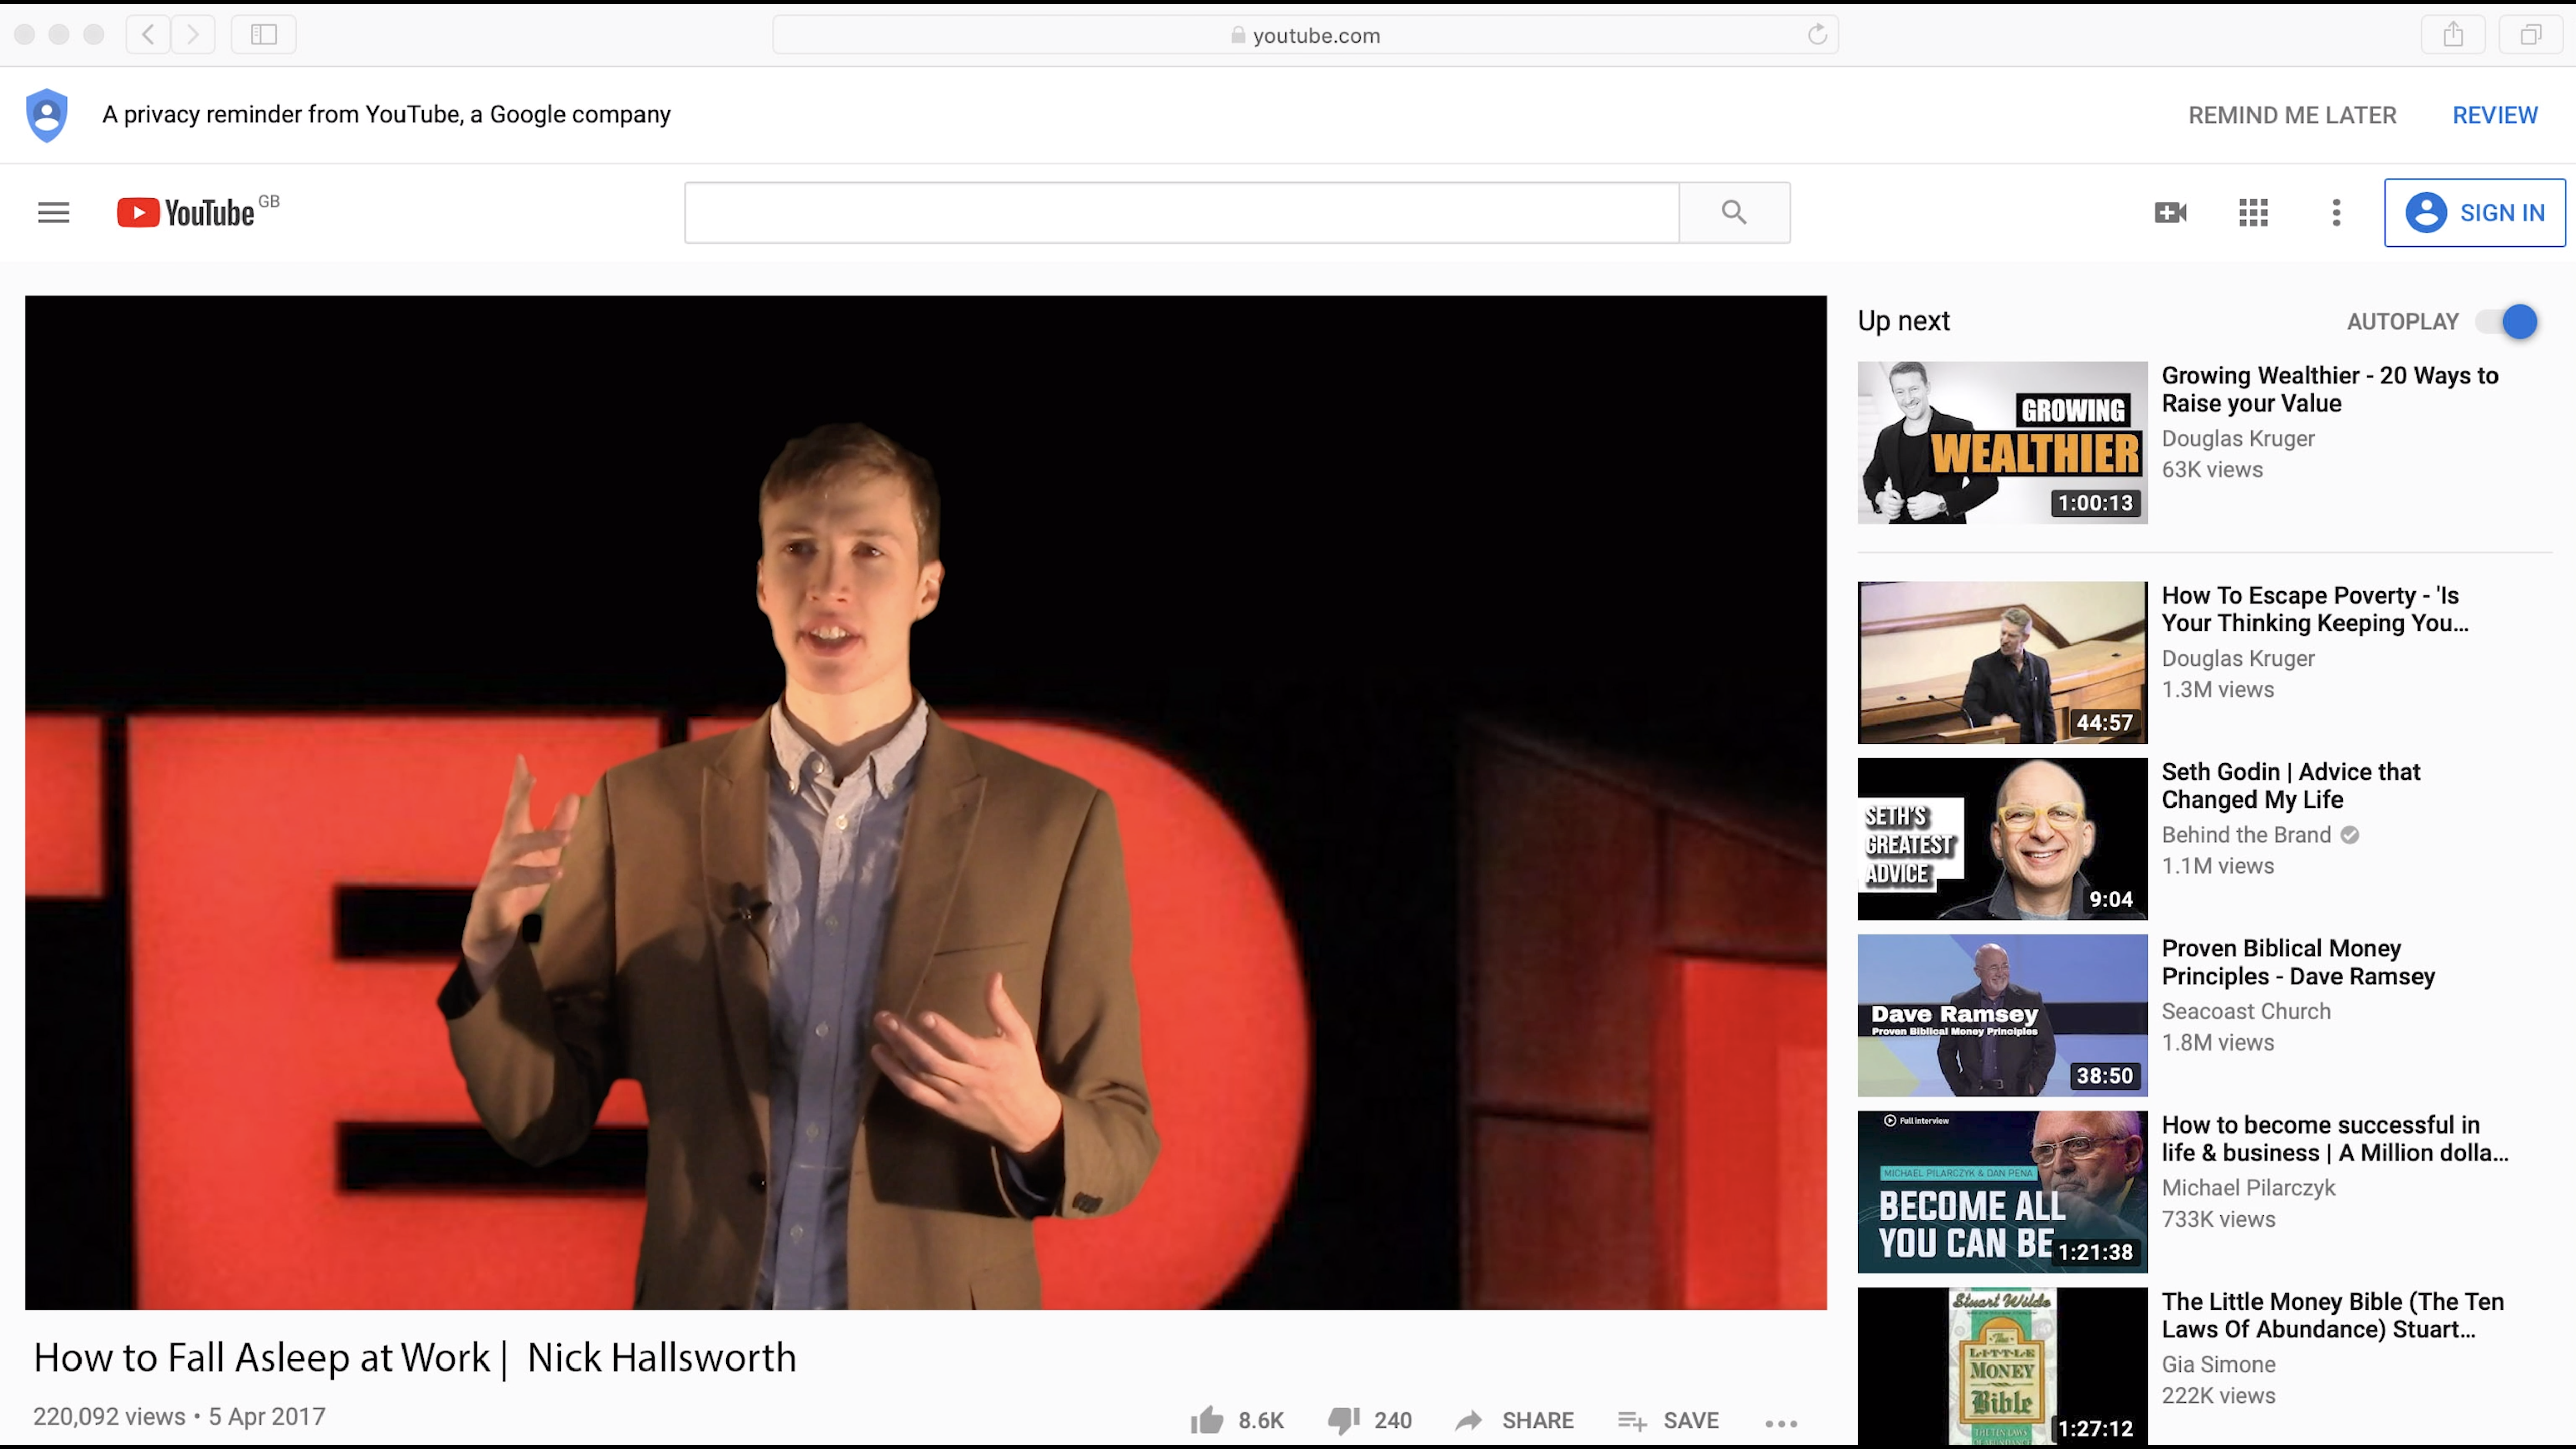Click the search magnifier icon

[x=1733, y=212]
